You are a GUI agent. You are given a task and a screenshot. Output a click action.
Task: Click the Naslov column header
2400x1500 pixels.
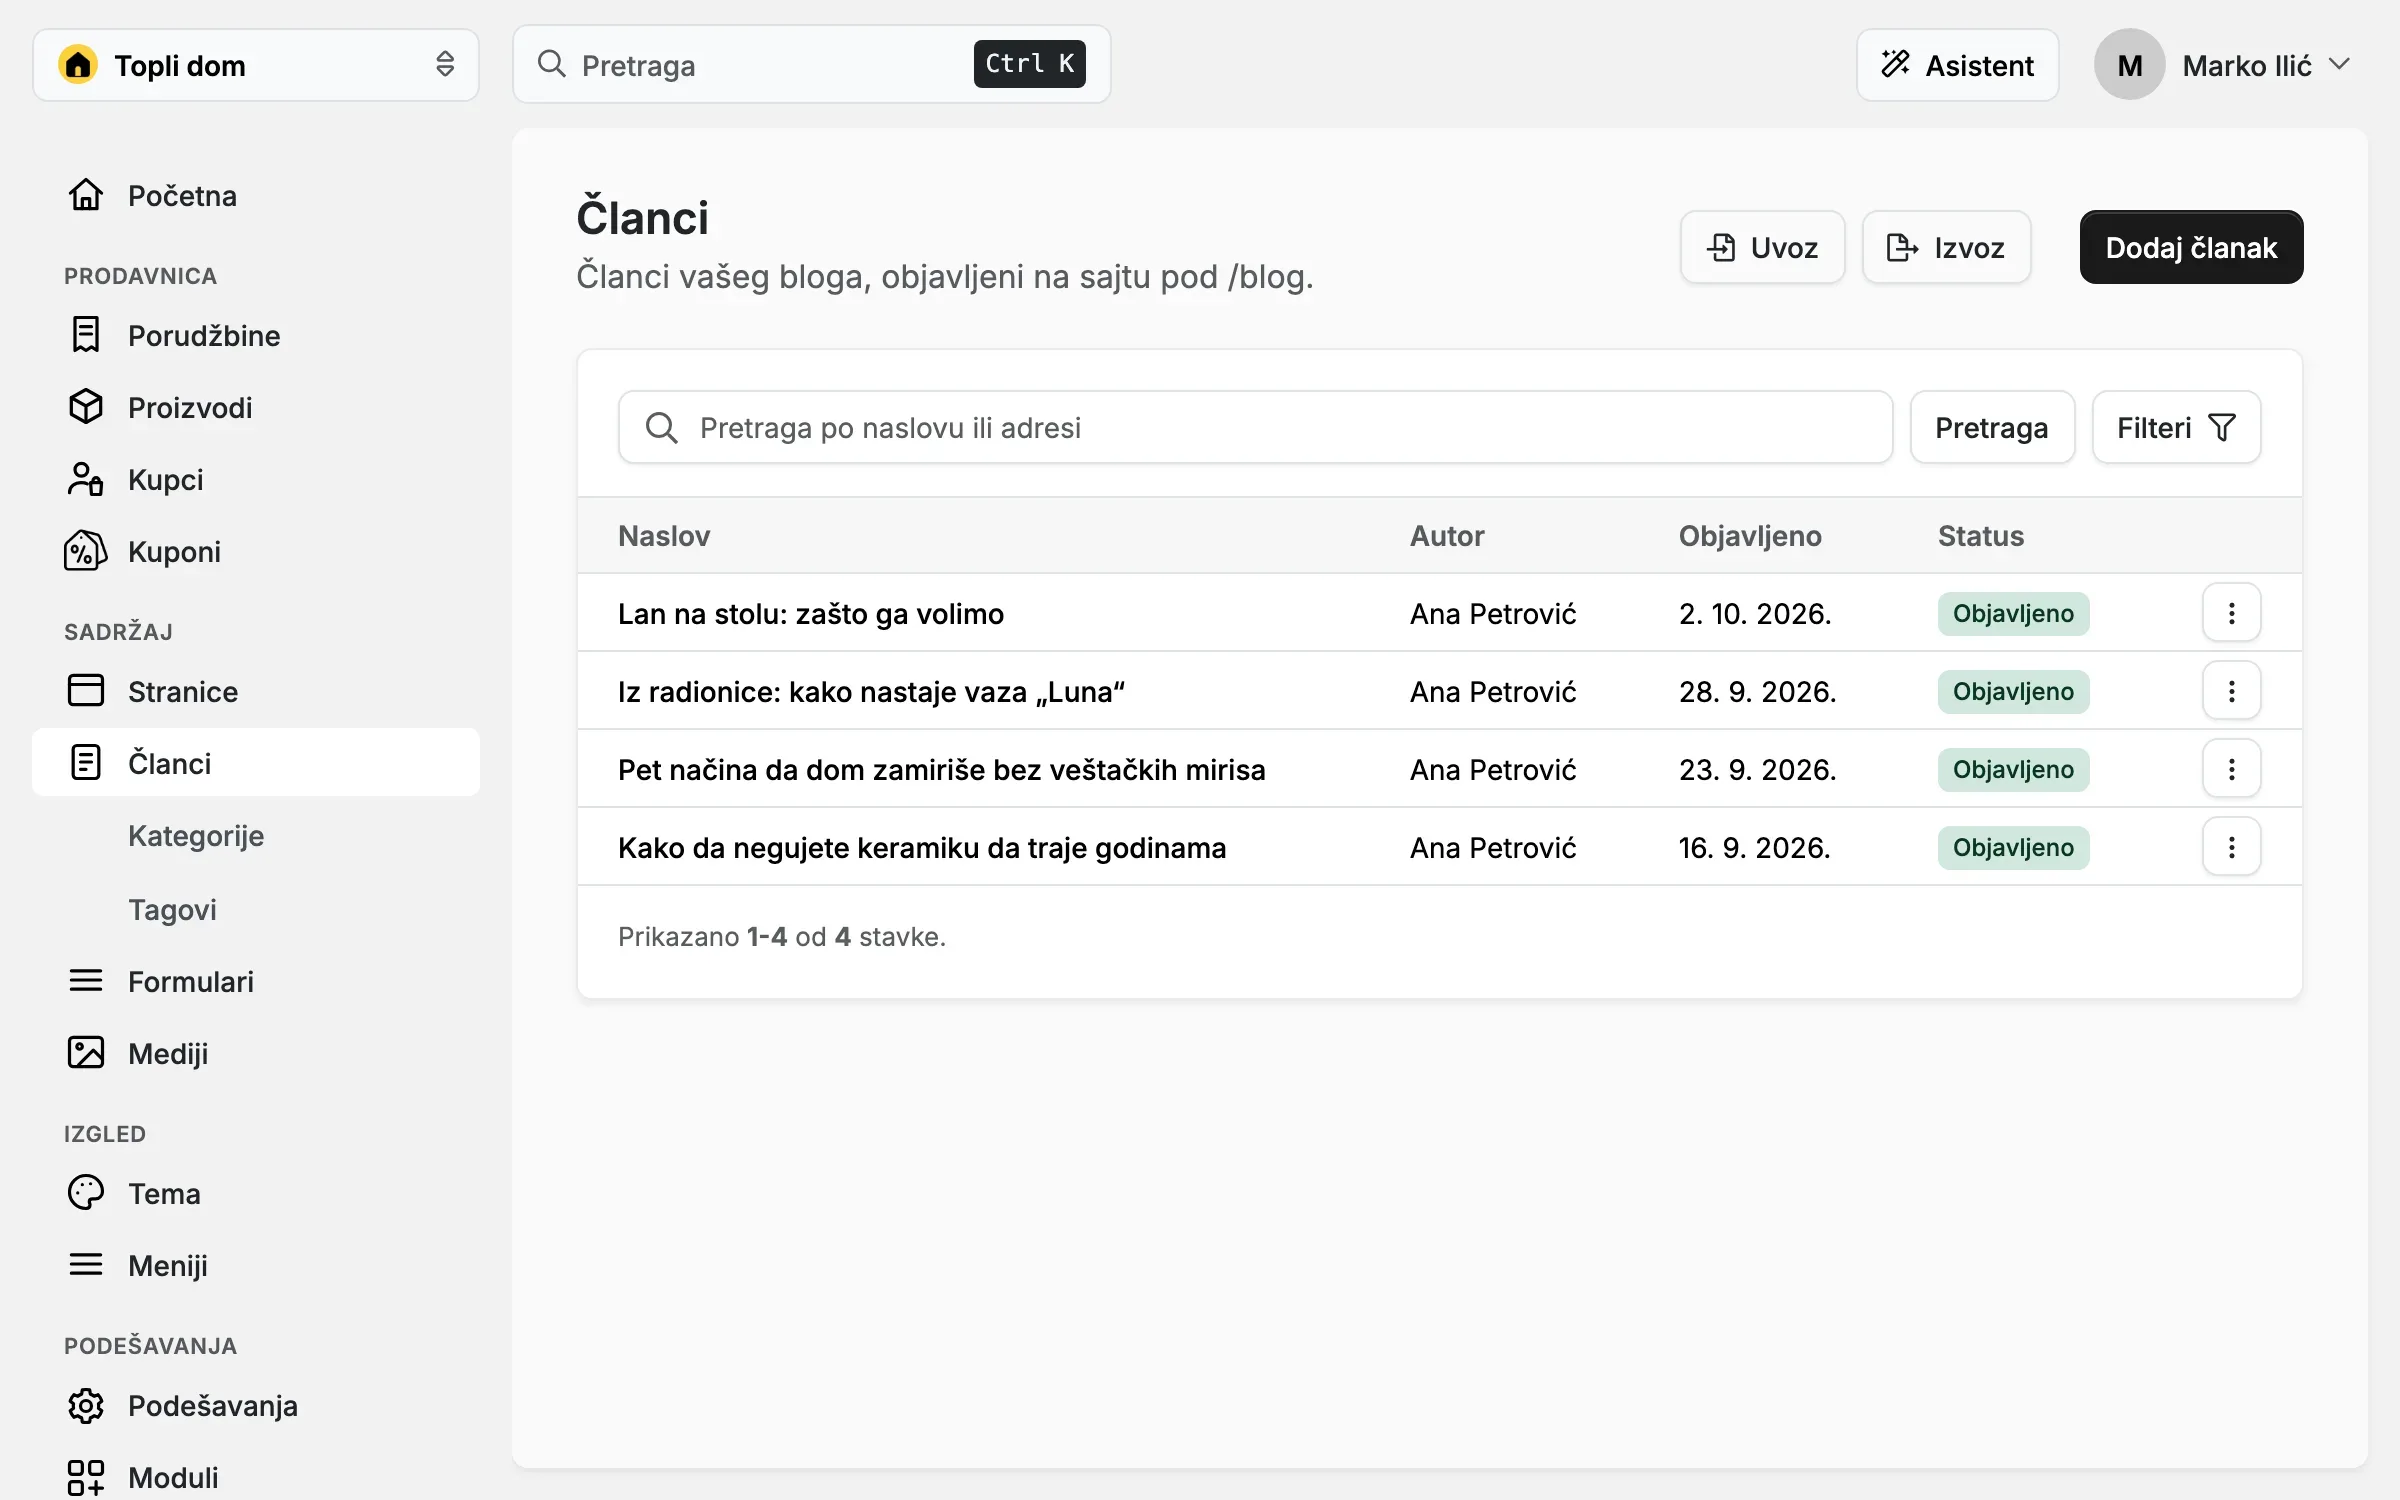664,536
